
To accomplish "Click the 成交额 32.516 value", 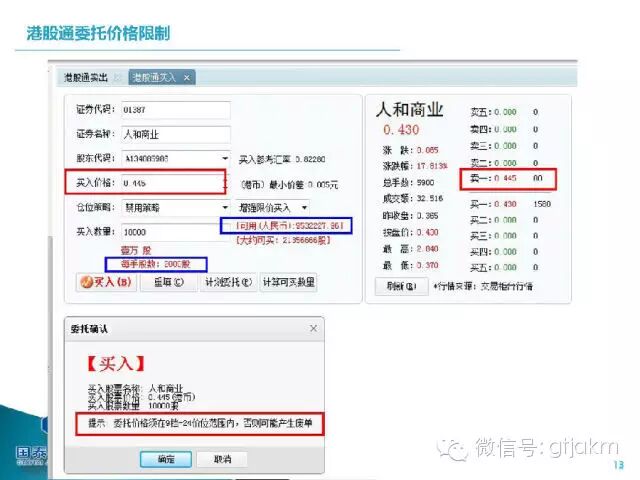I will point(430,198).
